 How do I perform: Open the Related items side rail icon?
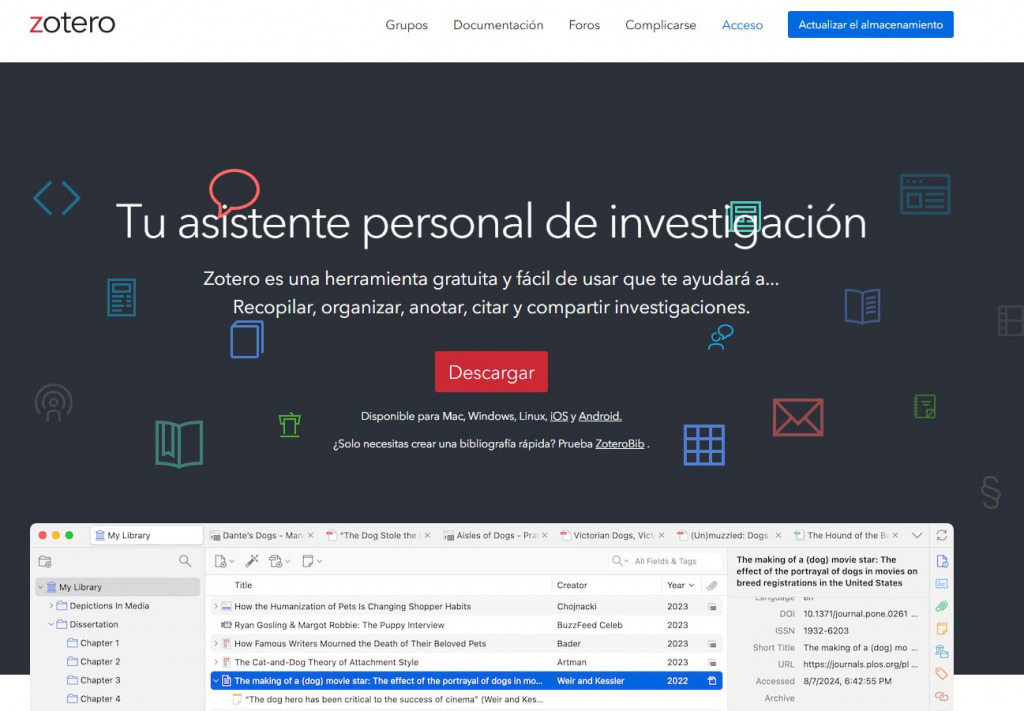[x=942, y=696]
